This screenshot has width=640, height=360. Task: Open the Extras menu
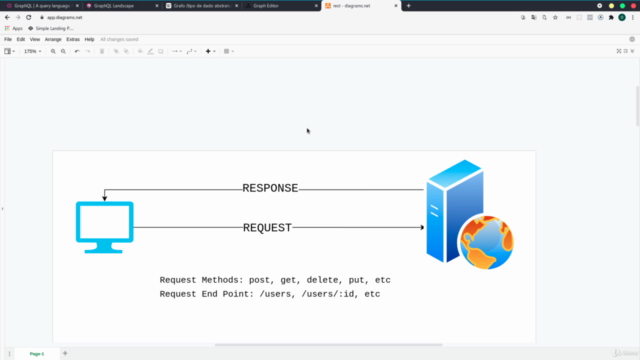pos(73,40)
